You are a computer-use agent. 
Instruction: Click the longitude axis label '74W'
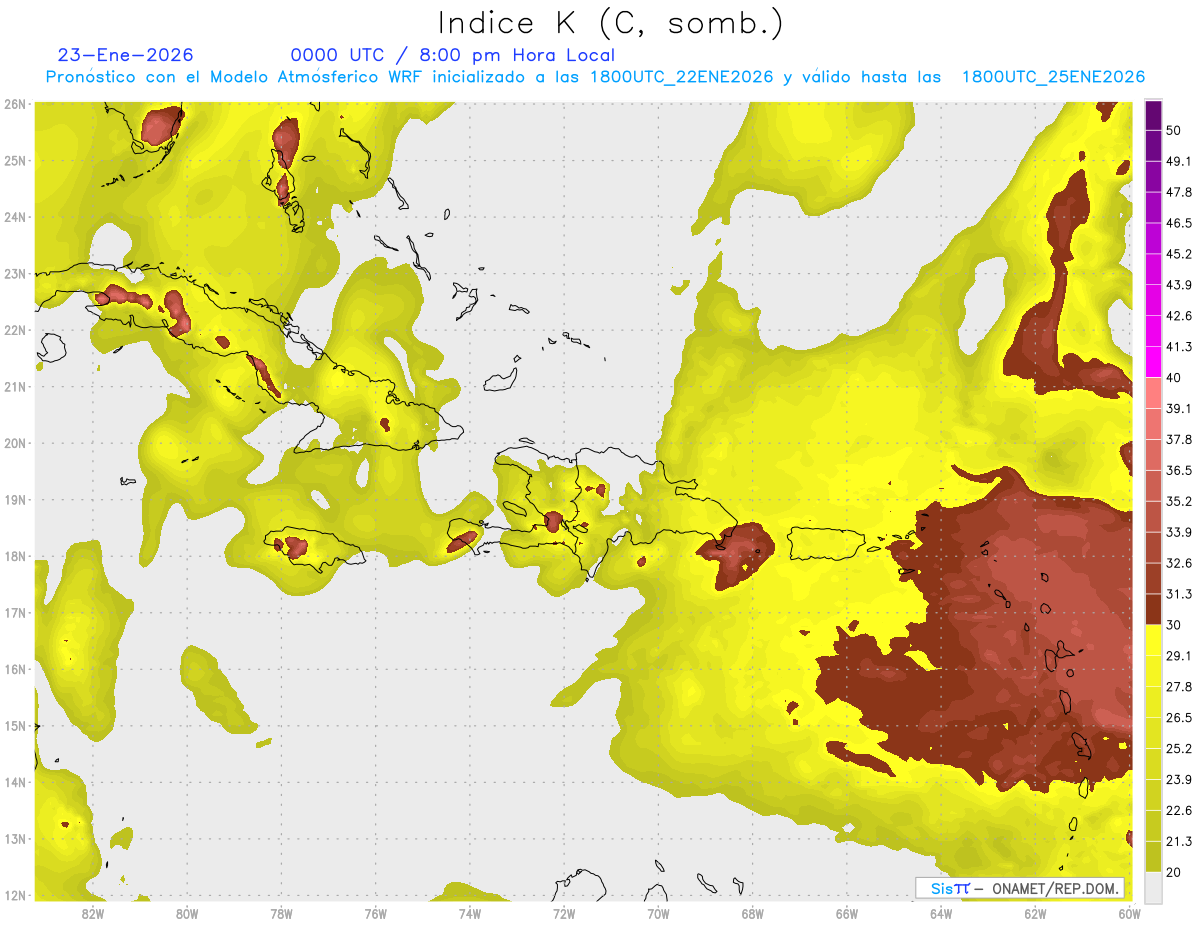[x=470, y=913]
